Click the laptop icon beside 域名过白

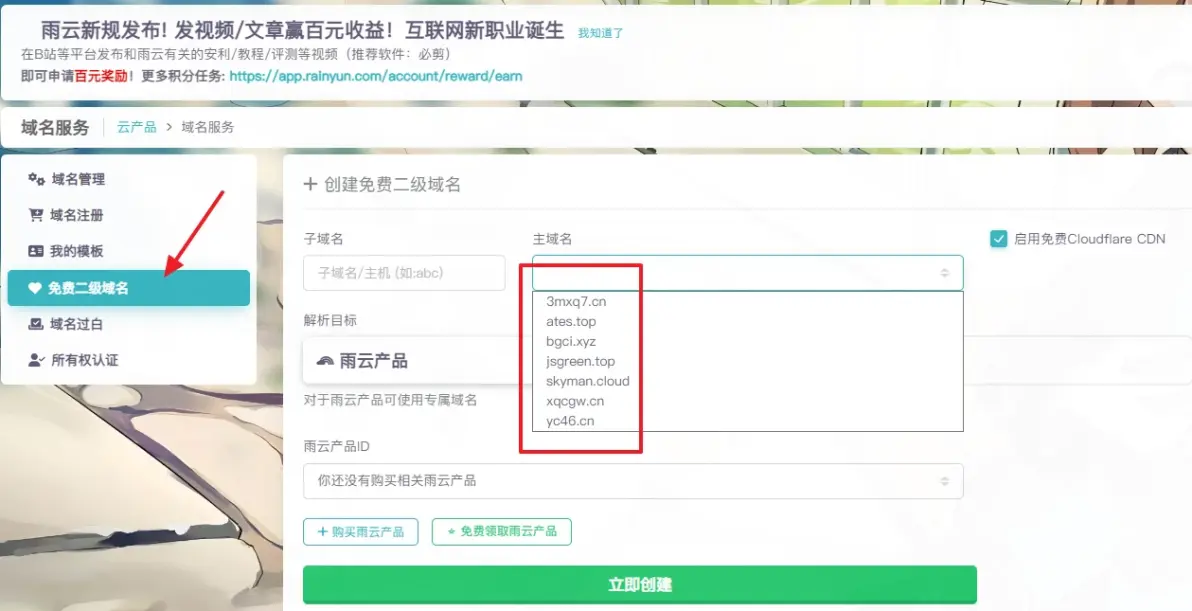(36, 324)
